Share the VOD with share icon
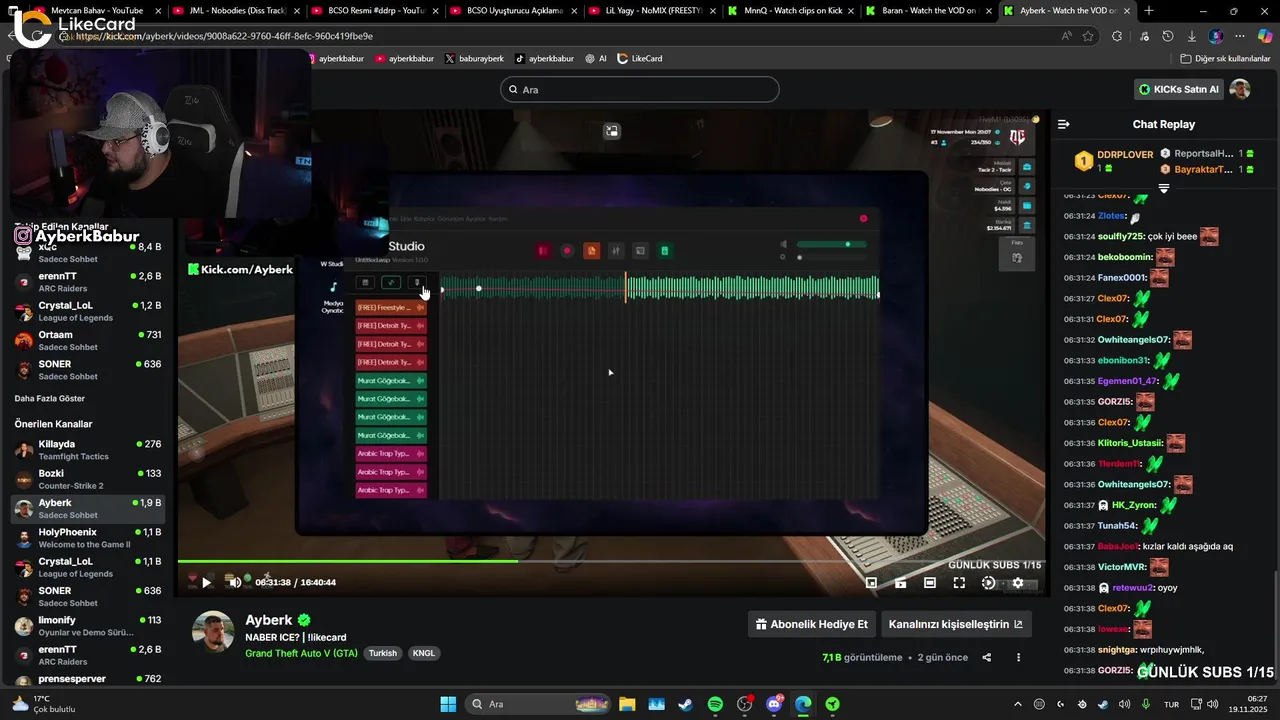Screen dimensions: 1280x720 987,657
